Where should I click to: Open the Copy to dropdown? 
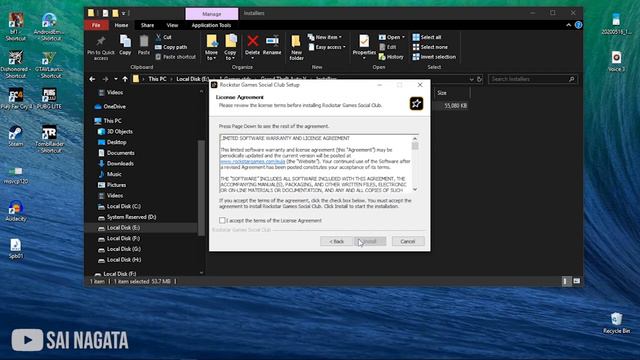click(x=230, y=48)
